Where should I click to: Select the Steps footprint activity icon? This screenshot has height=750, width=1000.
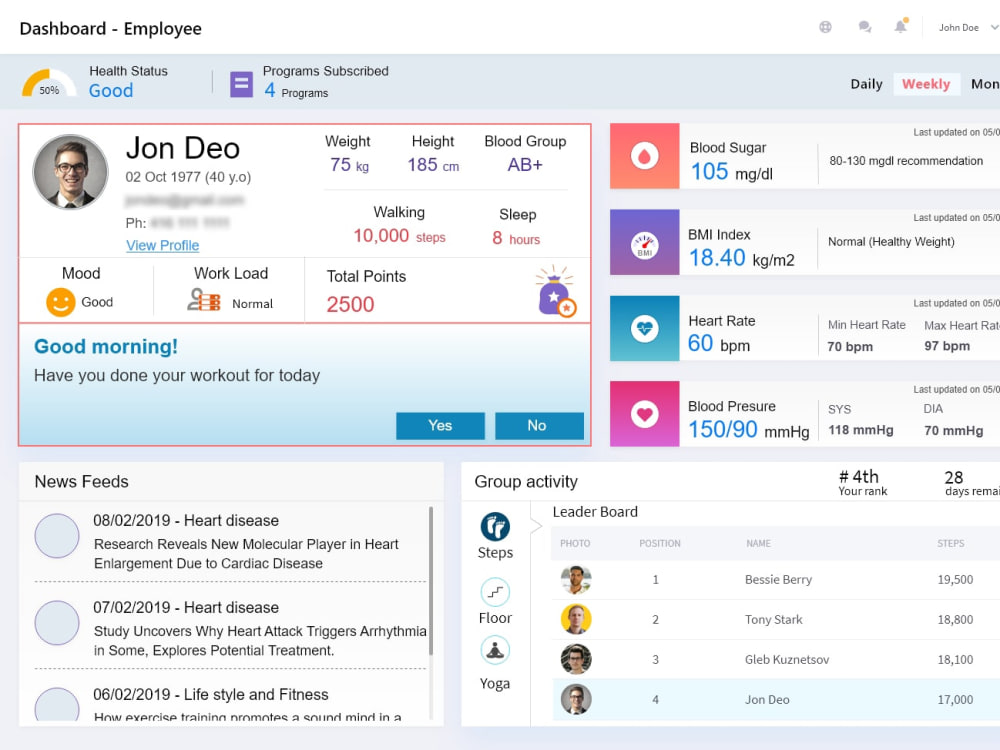(495, 527)
